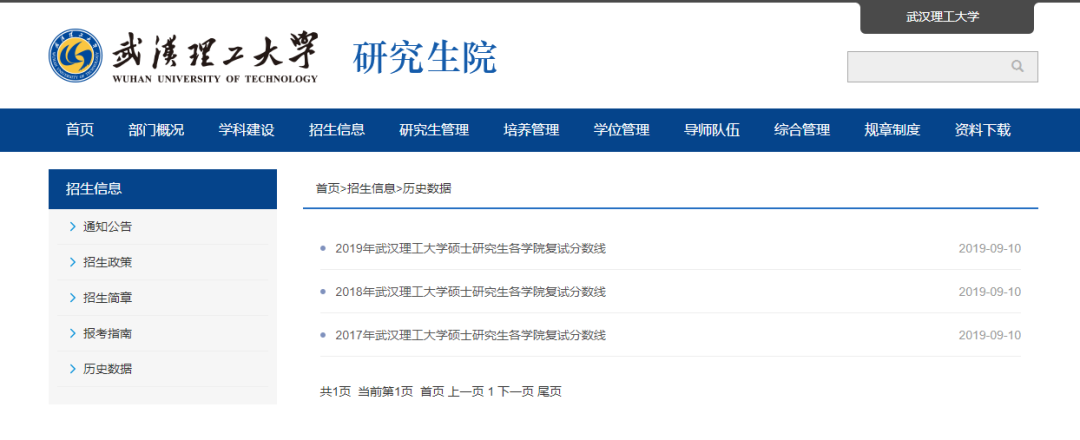
Task: Click the Wuhan University of Technology logo
Action: coord(183,57)
